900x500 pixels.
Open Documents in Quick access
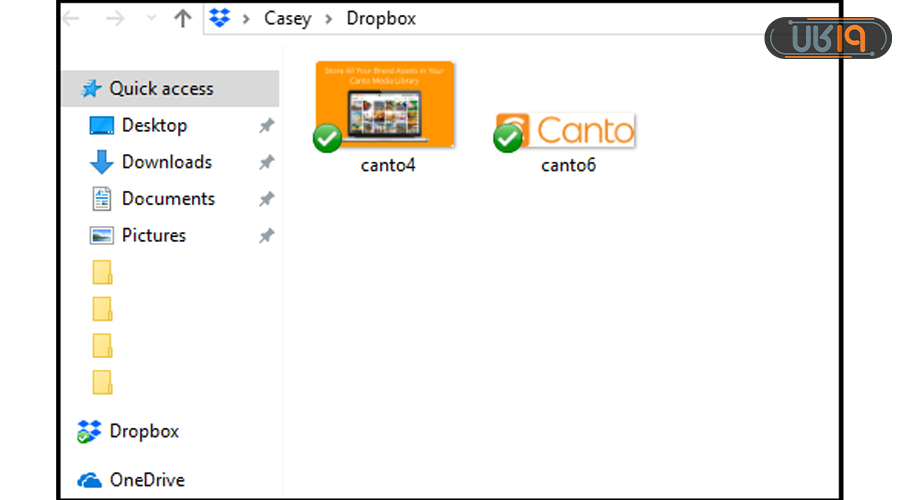168,199
